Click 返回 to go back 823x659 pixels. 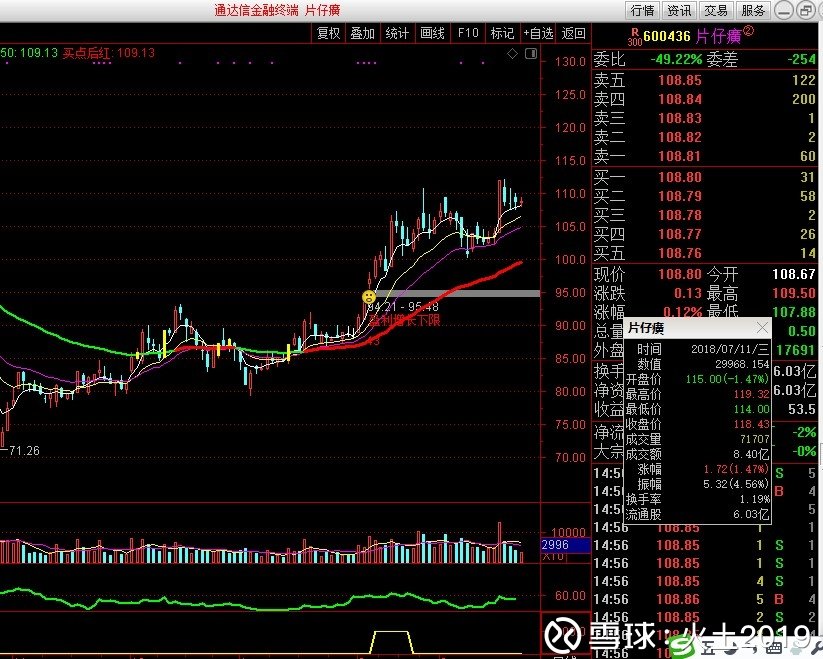point(573,34)
